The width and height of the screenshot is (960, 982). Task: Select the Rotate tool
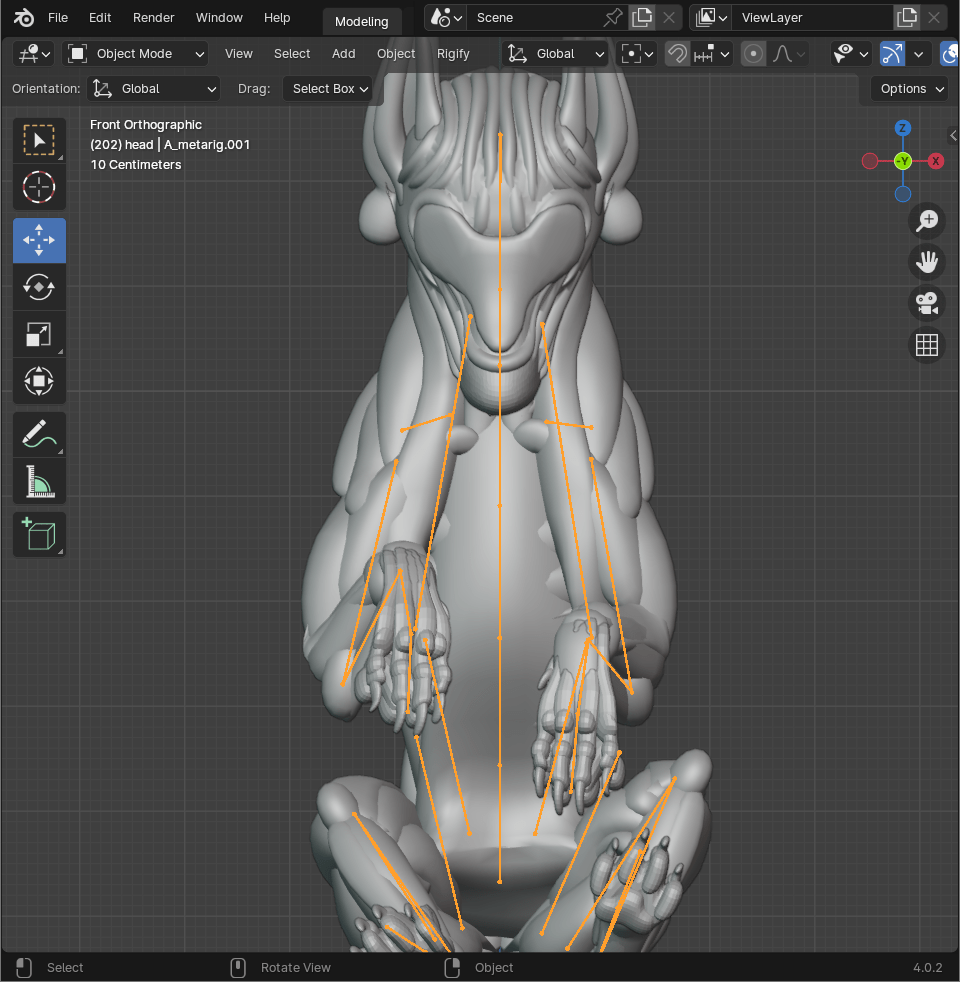[x=39, y=287]
